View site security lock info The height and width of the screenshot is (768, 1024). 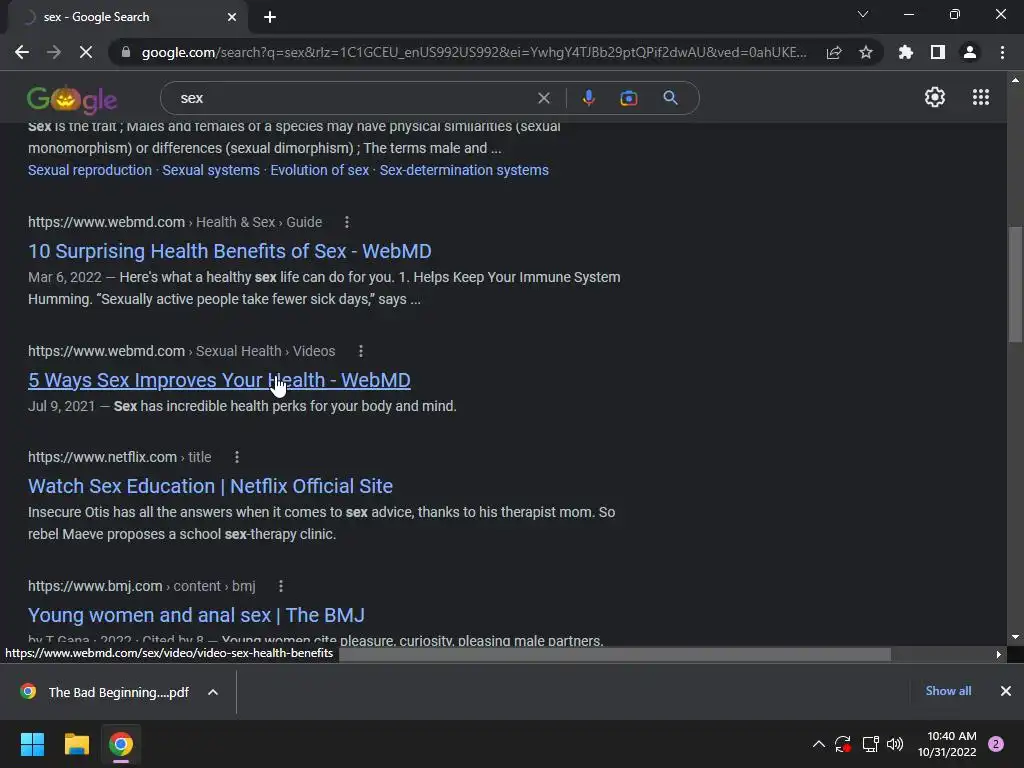click(126, 52)
